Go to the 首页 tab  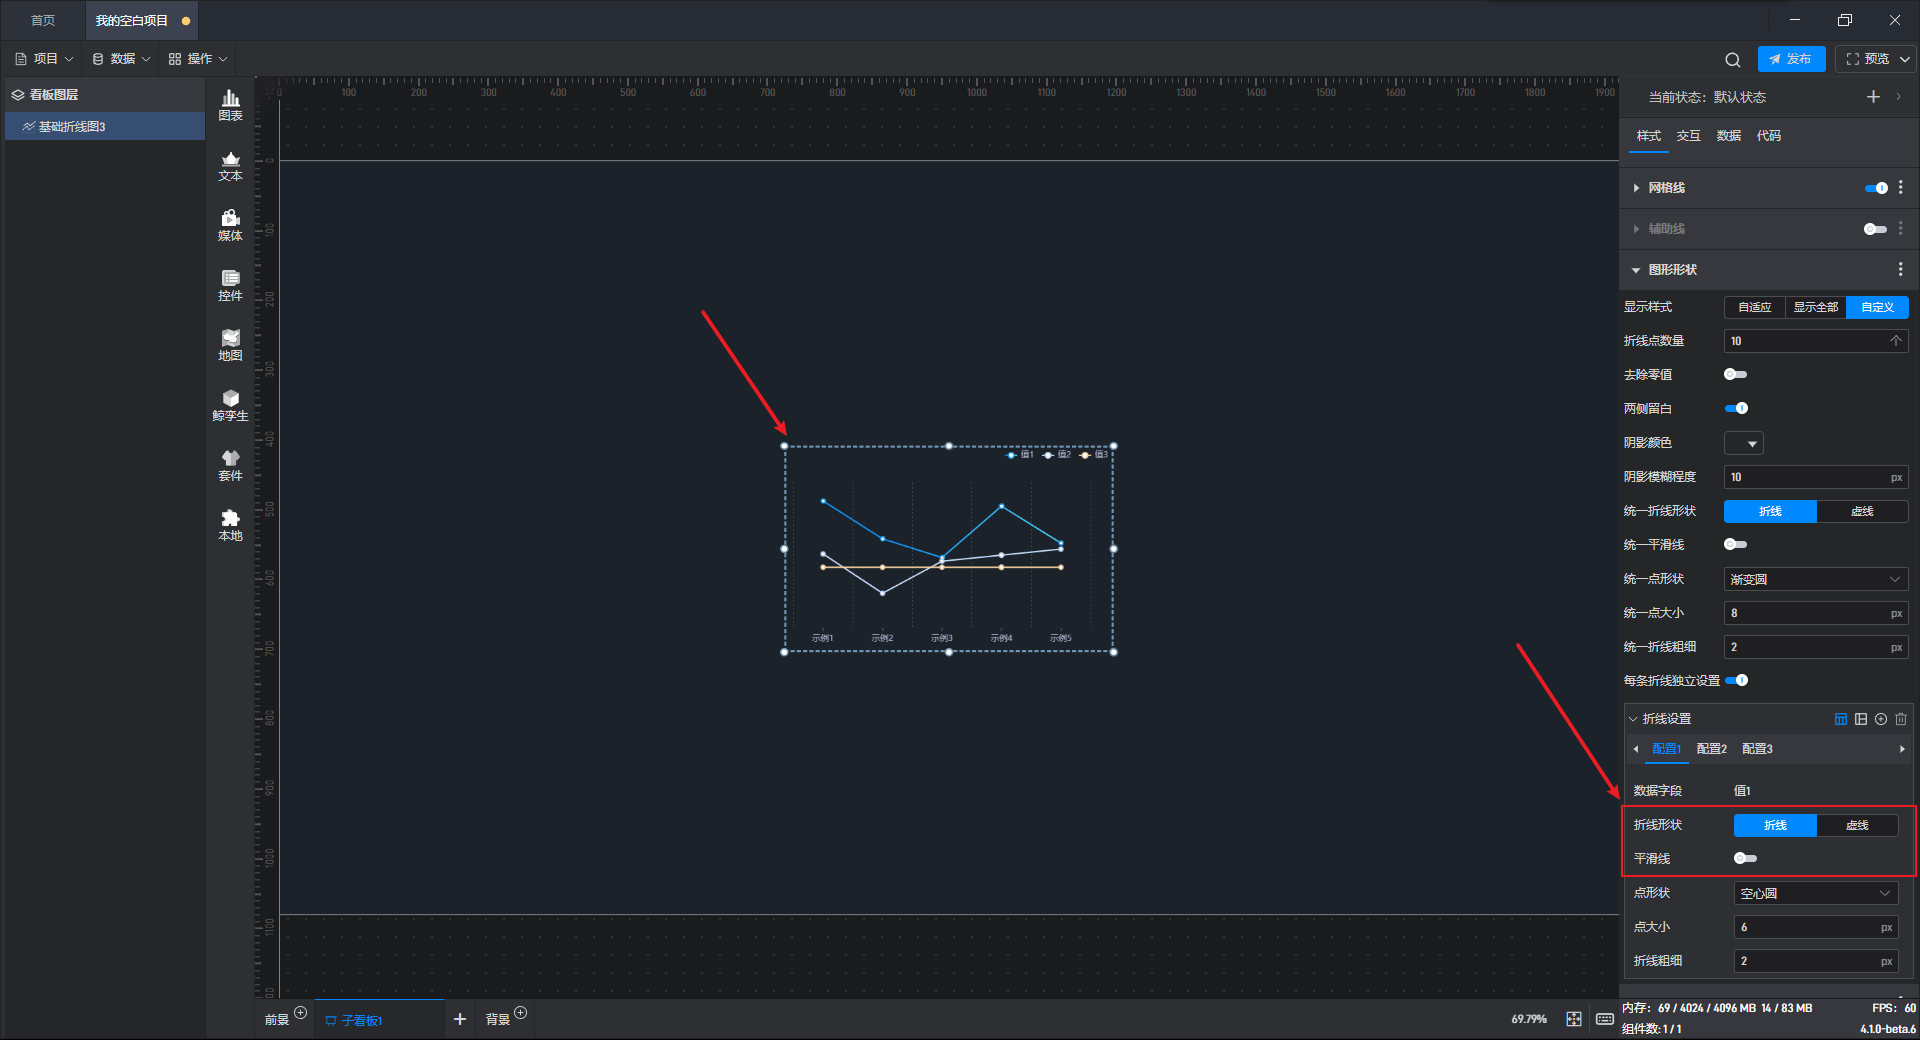pos(43,20)
